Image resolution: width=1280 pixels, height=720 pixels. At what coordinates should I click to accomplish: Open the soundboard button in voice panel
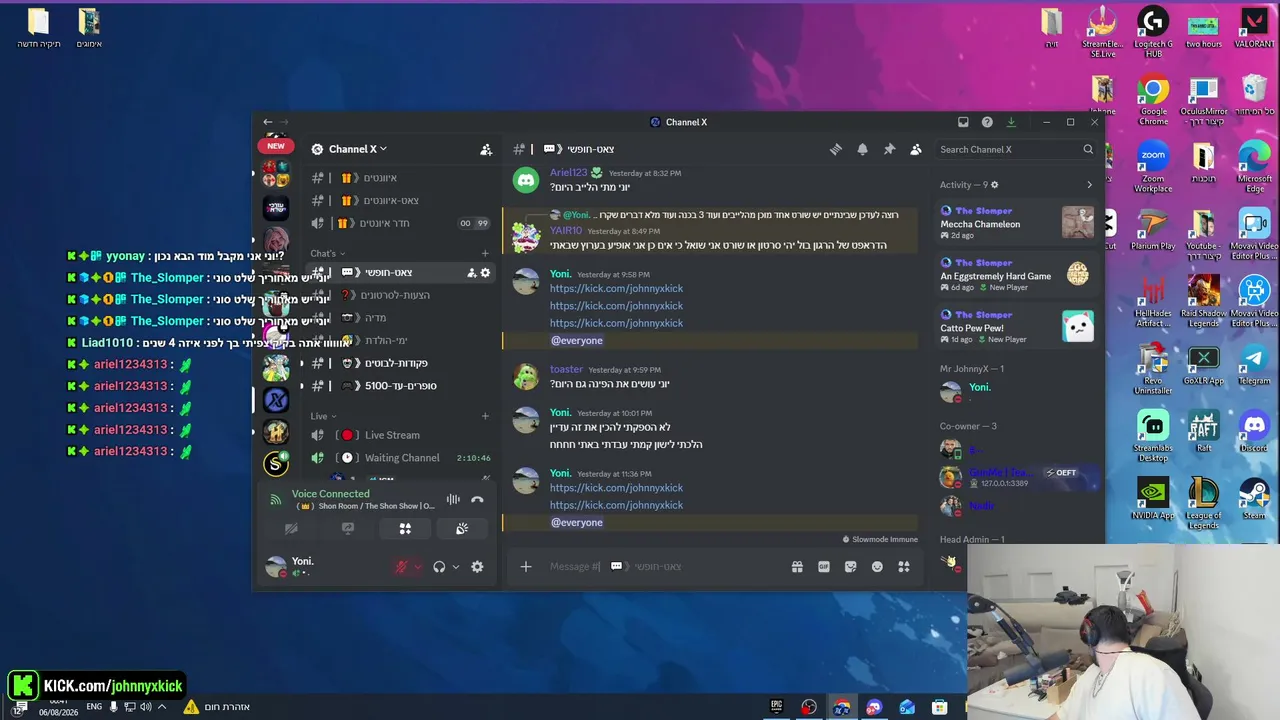click(x=462, y=529)
